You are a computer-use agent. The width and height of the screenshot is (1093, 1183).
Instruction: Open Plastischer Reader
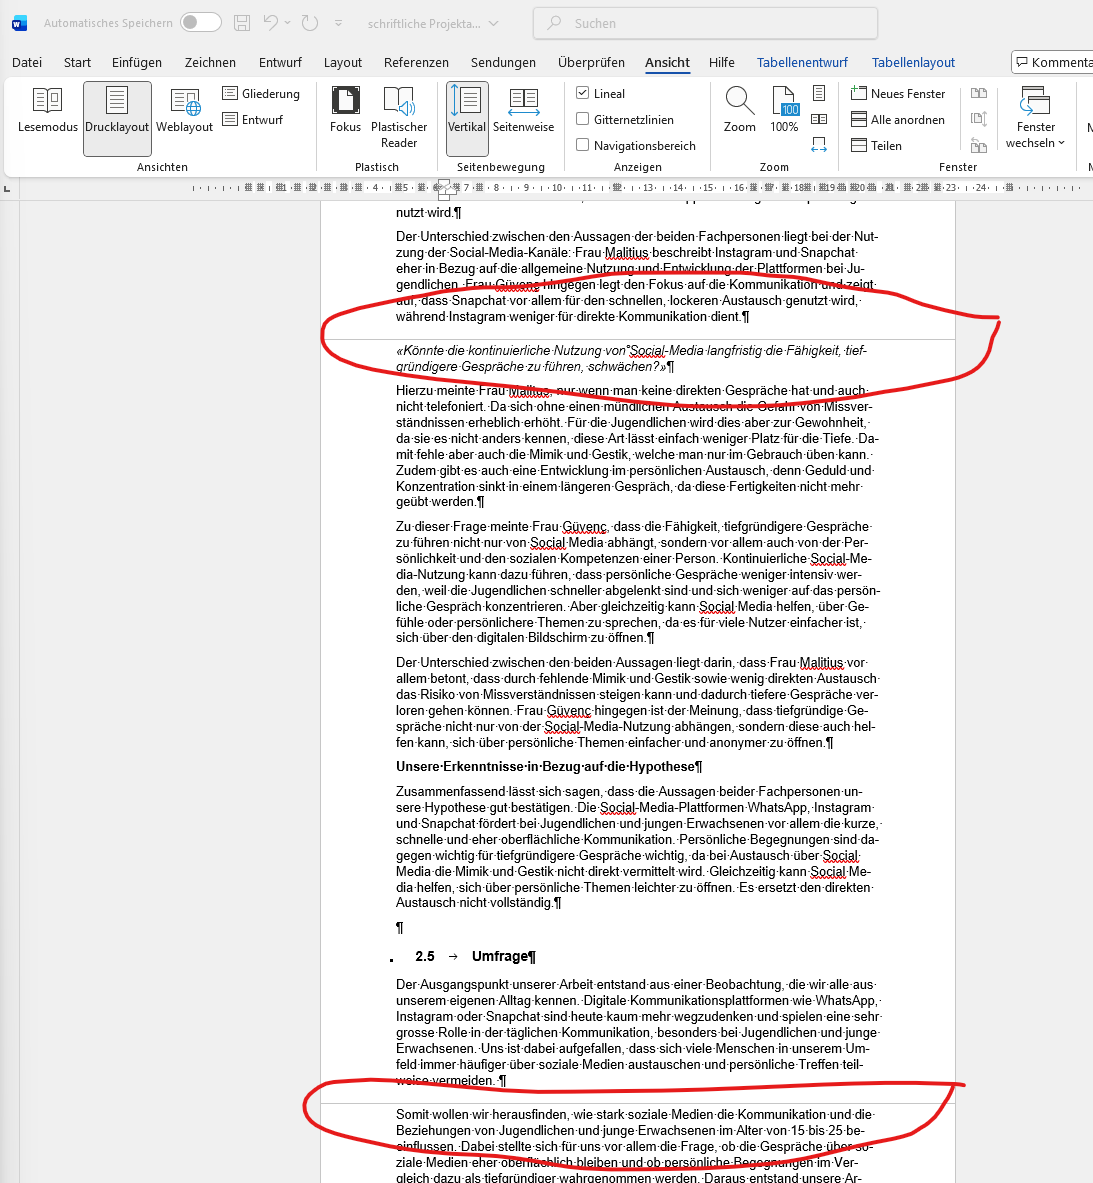tap(399, 118)
